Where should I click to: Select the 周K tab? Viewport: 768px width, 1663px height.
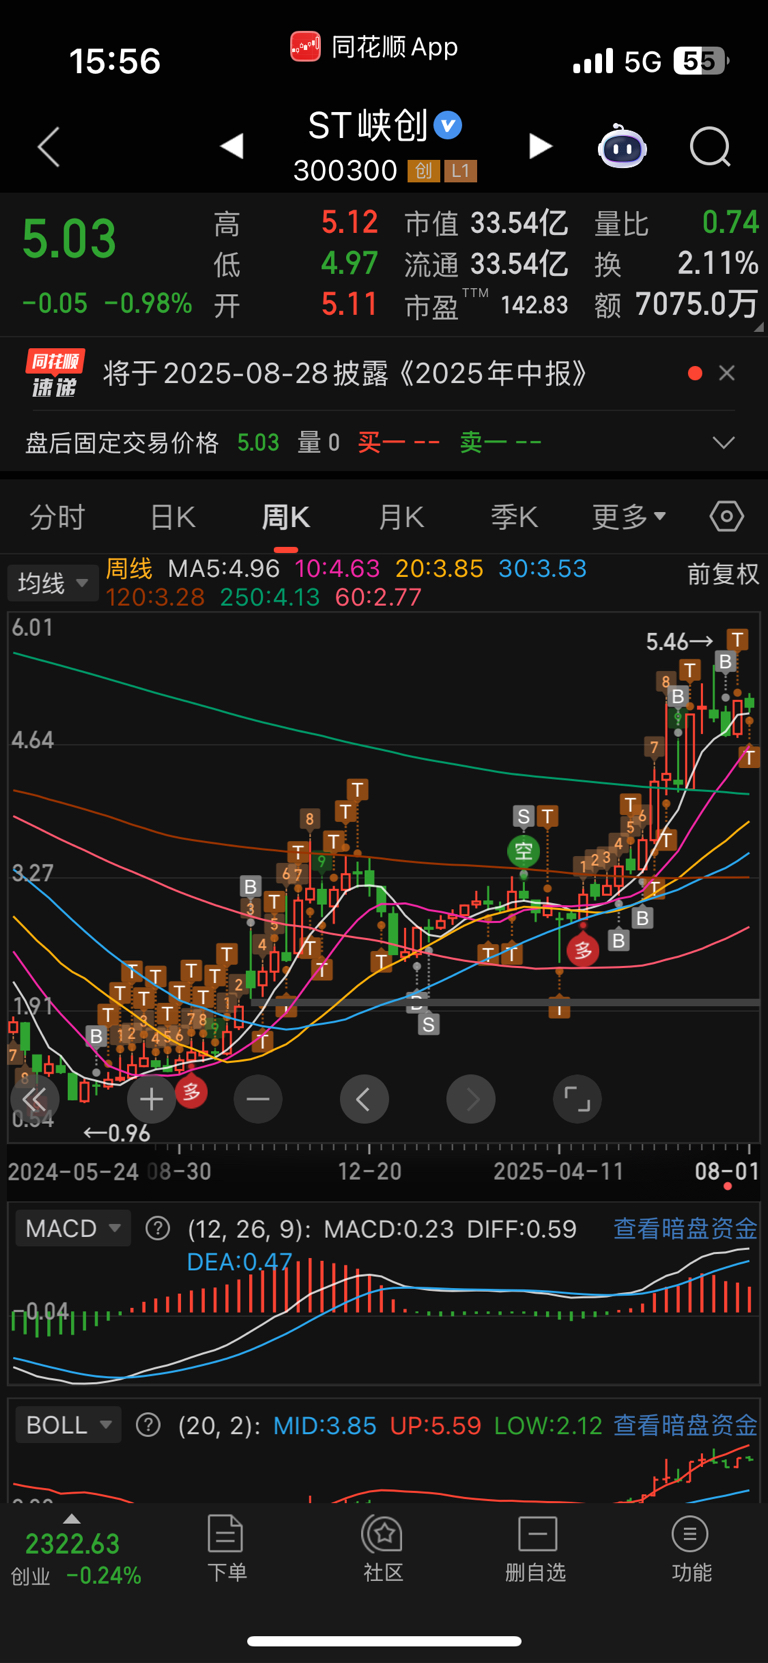[286, 517]
